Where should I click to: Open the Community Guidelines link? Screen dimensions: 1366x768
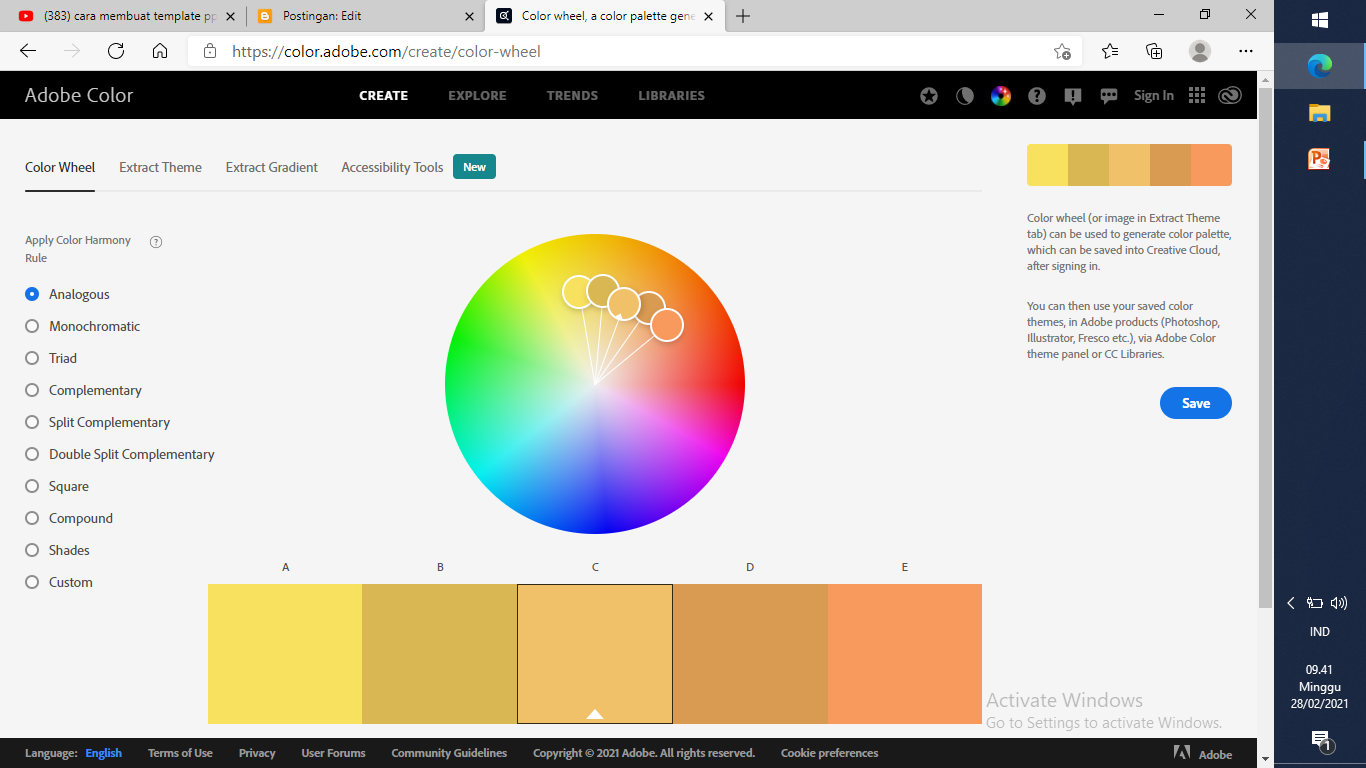[x=449, y=753]
